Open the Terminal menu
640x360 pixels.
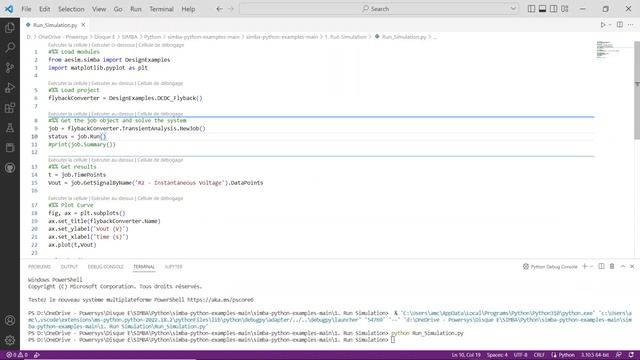[x=161, y=9]
